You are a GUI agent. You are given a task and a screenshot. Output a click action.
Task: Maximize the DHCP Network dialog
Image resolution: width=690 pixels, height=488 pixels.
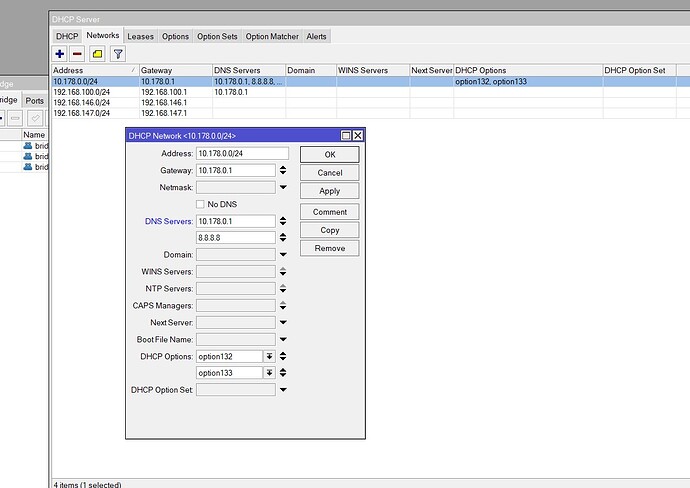tap(346, 135)
